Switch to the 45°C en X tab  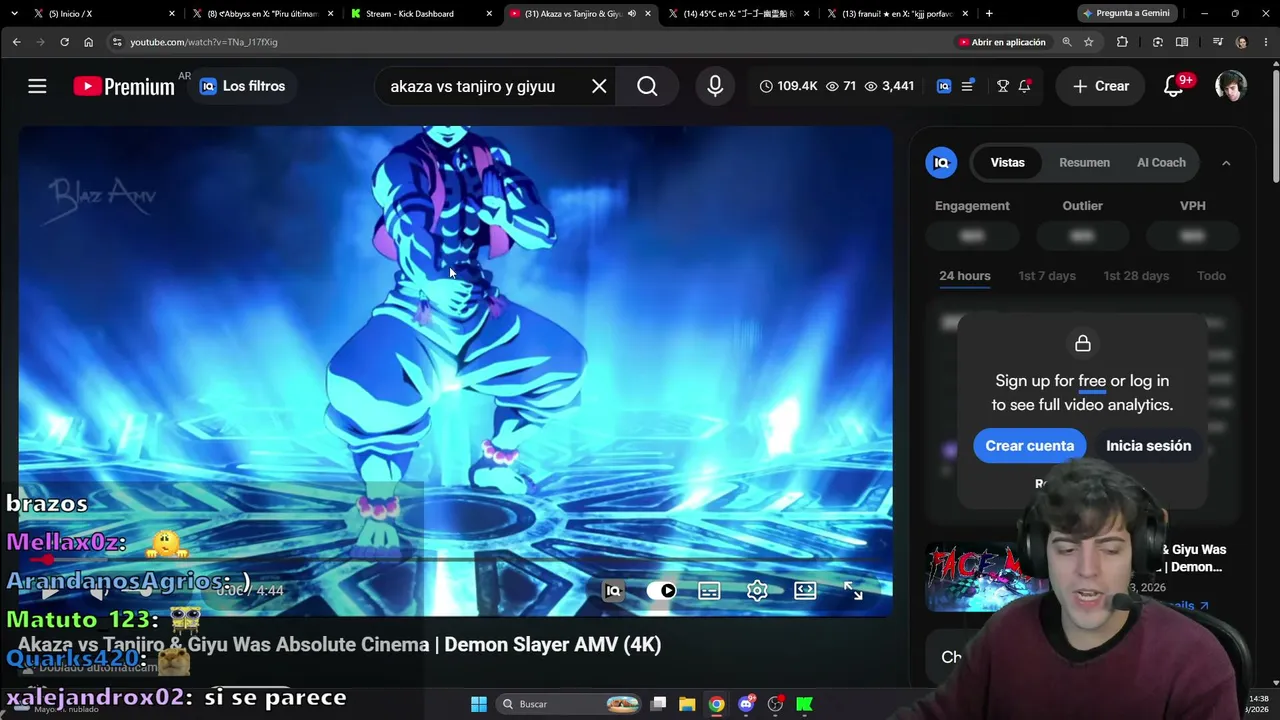[x=739, y=14]
